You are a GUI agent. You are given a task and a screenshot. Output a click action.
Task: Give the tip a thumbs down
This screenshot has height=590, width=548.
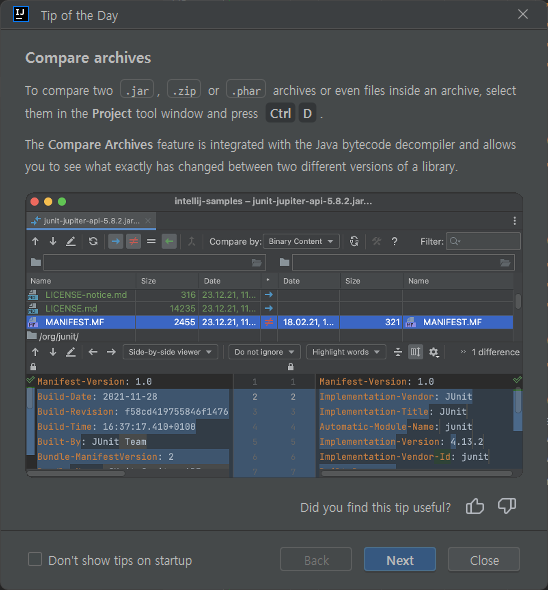pyautogui.click(x=507, y=506)
